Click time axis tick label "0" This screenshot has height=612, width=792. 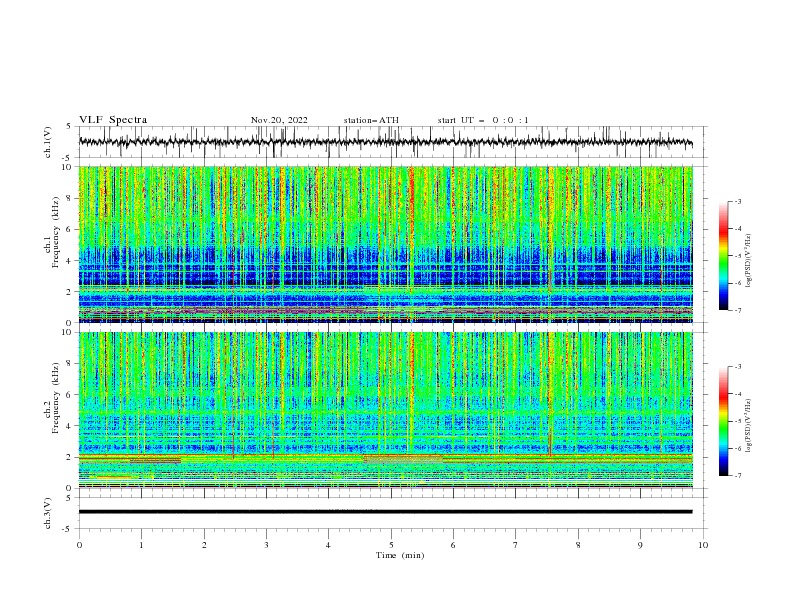79,545
